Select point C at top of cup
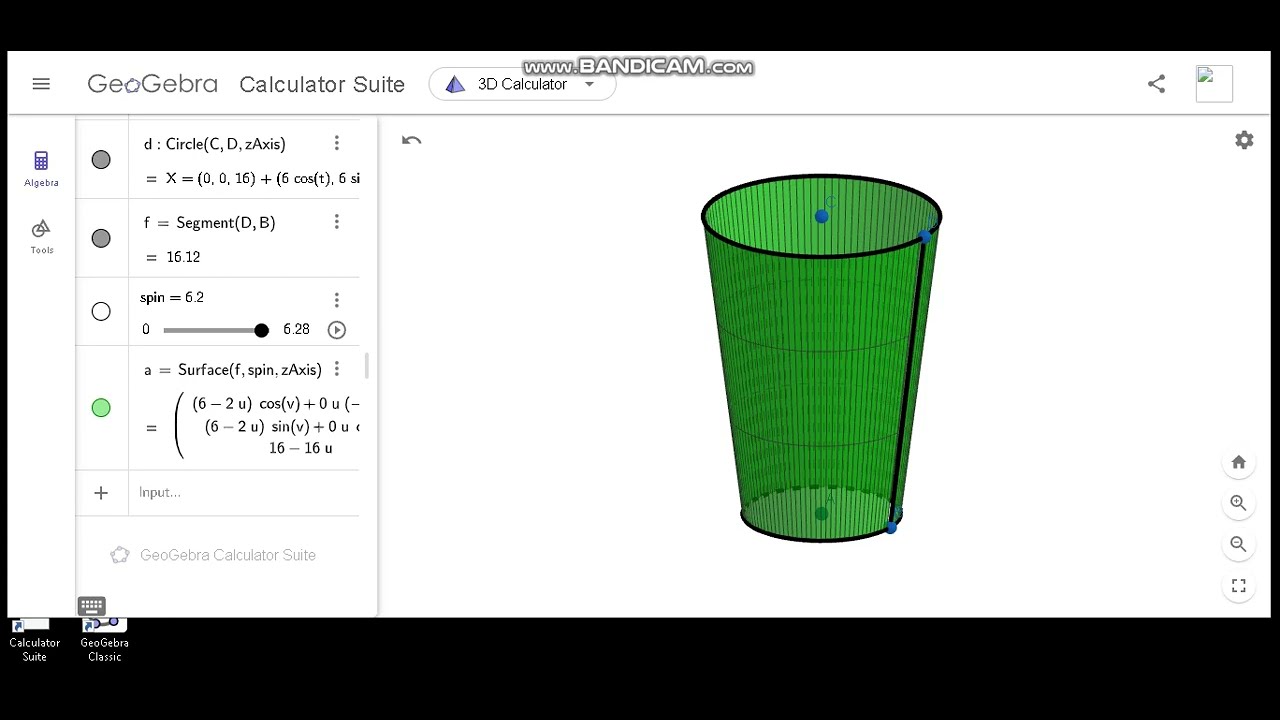Viewport: 1280px width, 720px height. (x=821, y=216)
